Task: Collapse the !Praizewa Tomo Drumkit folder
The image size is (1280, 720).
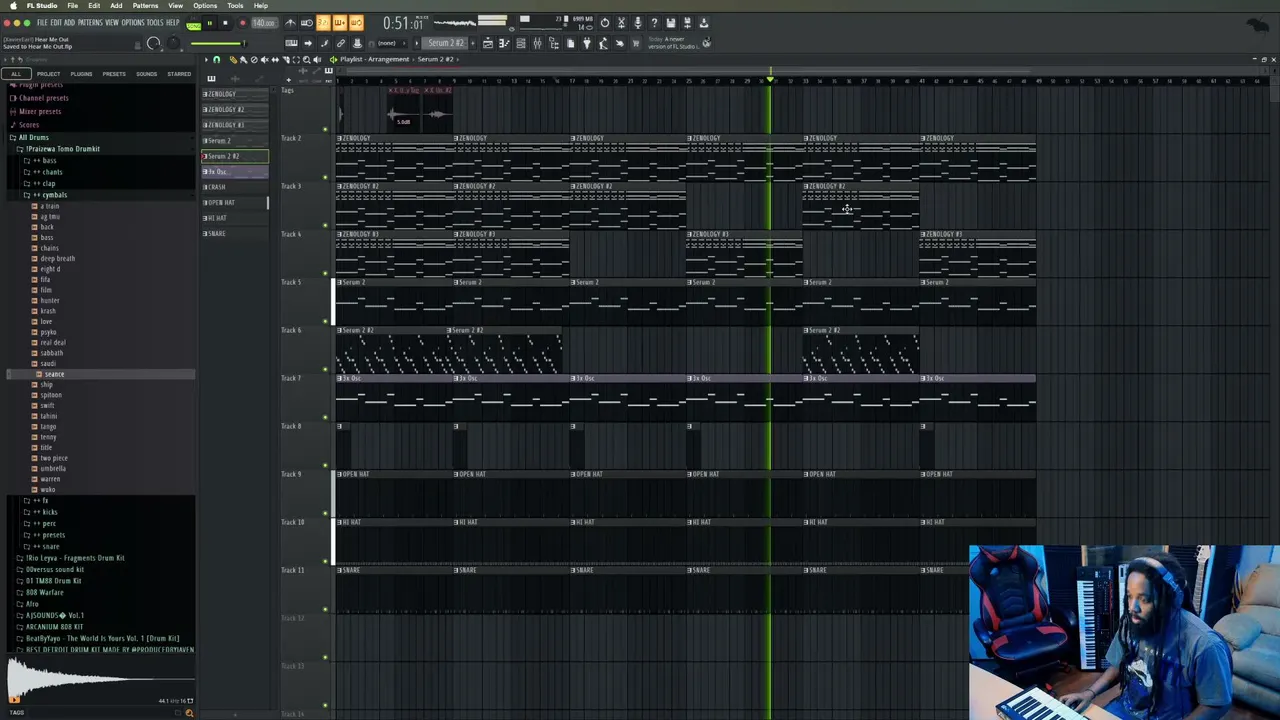Action: coord(62,149)
